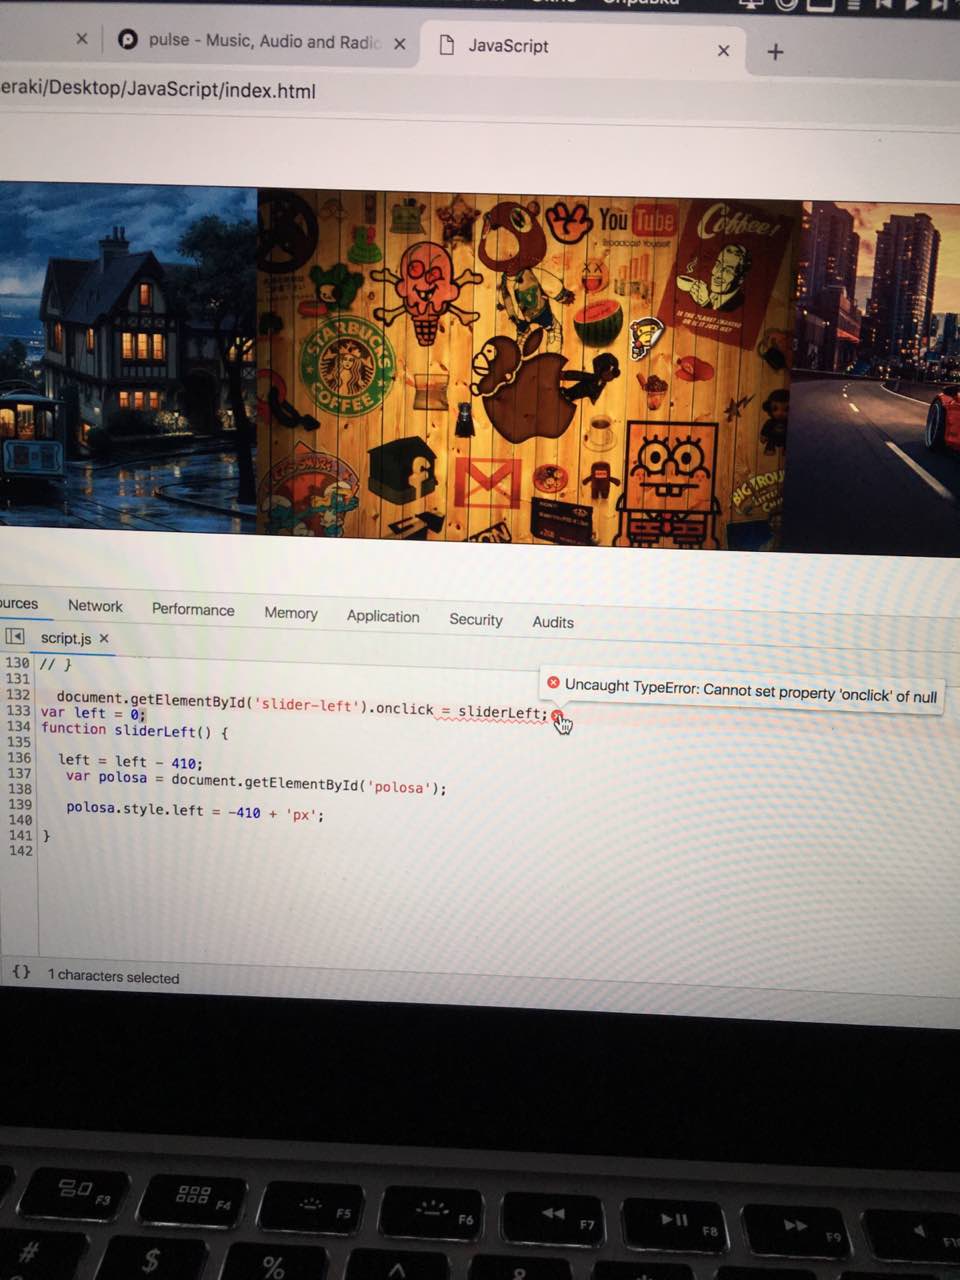
Task: Select the script.js file tab
Action: 66,638
